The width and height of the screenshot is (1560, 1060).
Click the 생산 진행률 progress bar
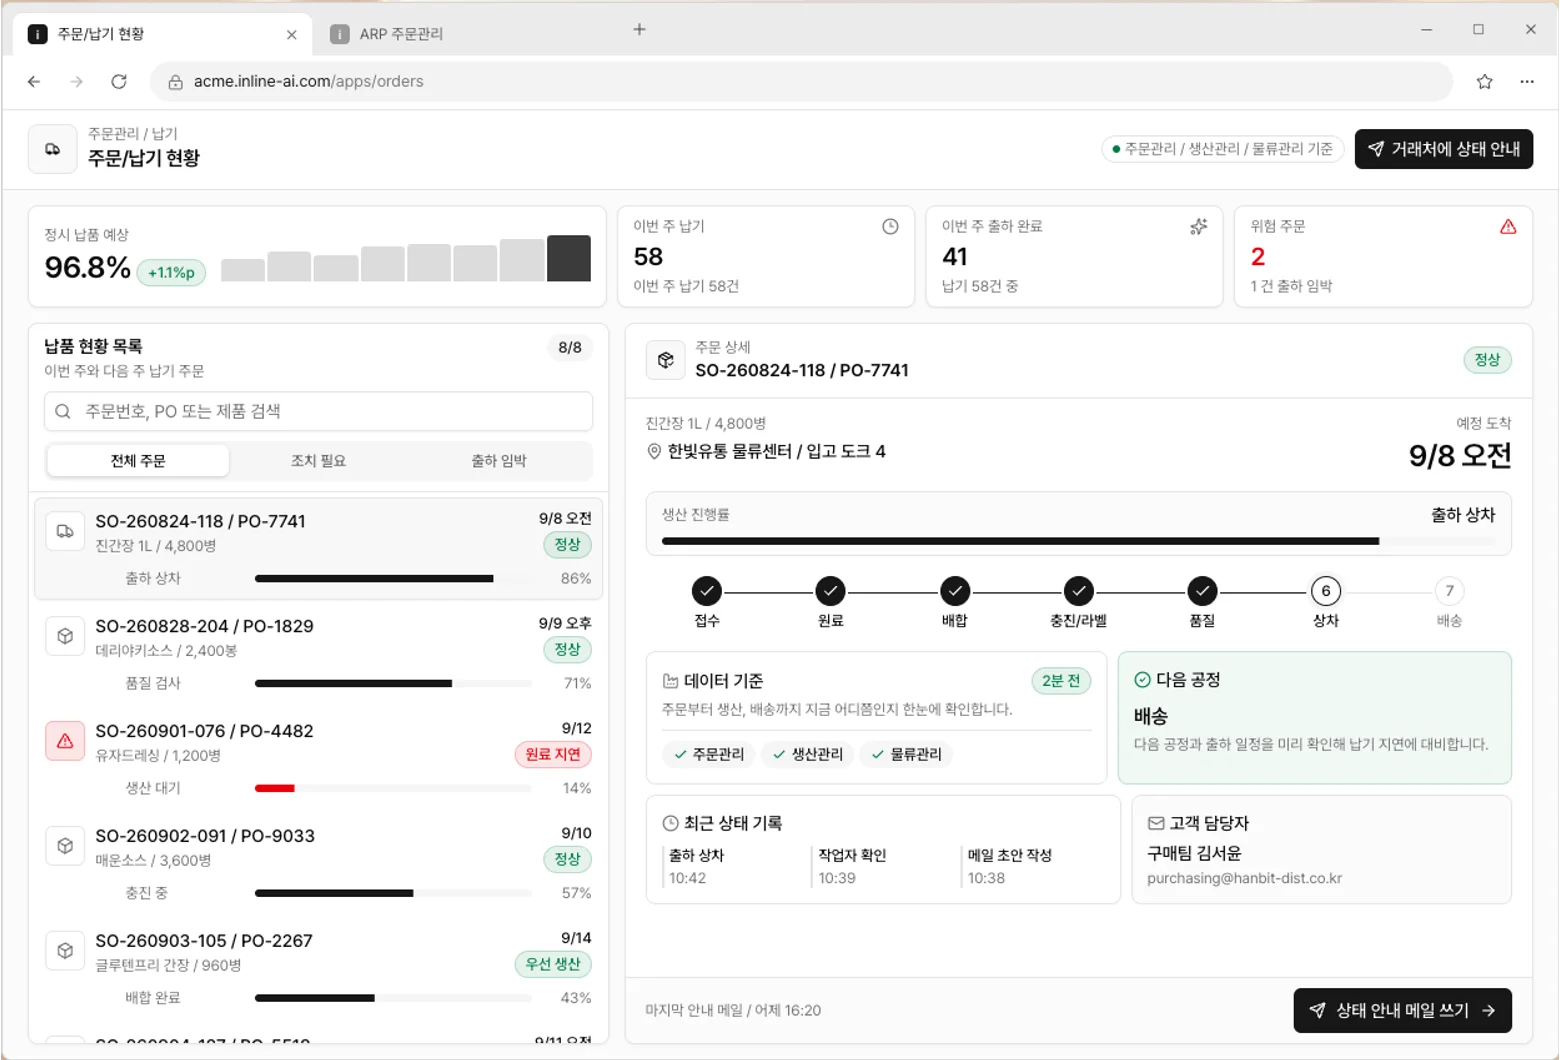click(x=1078, y=541)
